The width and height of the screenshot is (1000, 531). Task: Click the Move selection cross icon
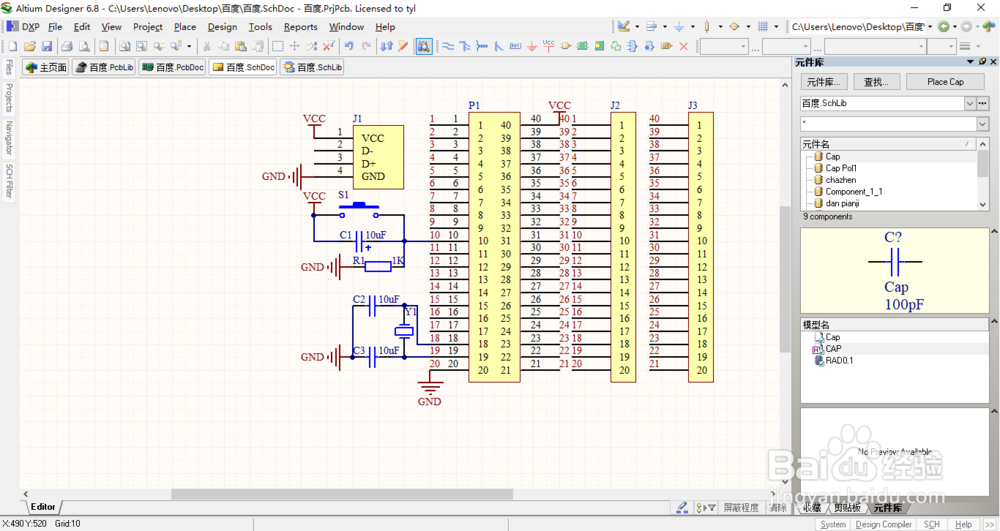coord(295,46)
